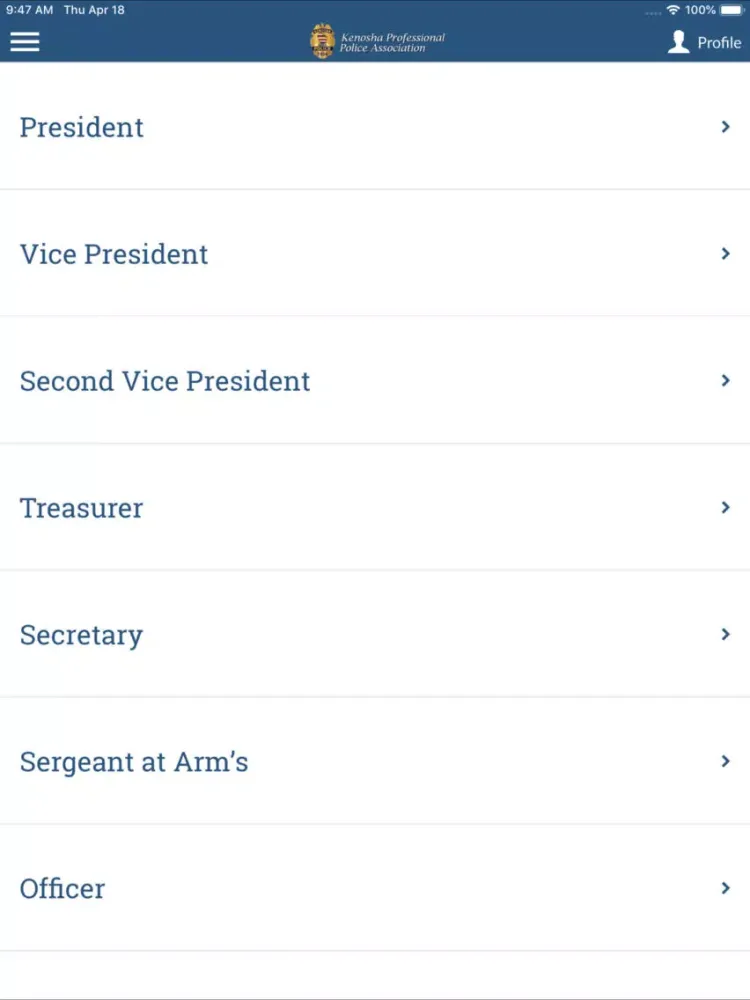750x1000 pixels.
Task: Open the Second Vice President entry
Action: 375,380
